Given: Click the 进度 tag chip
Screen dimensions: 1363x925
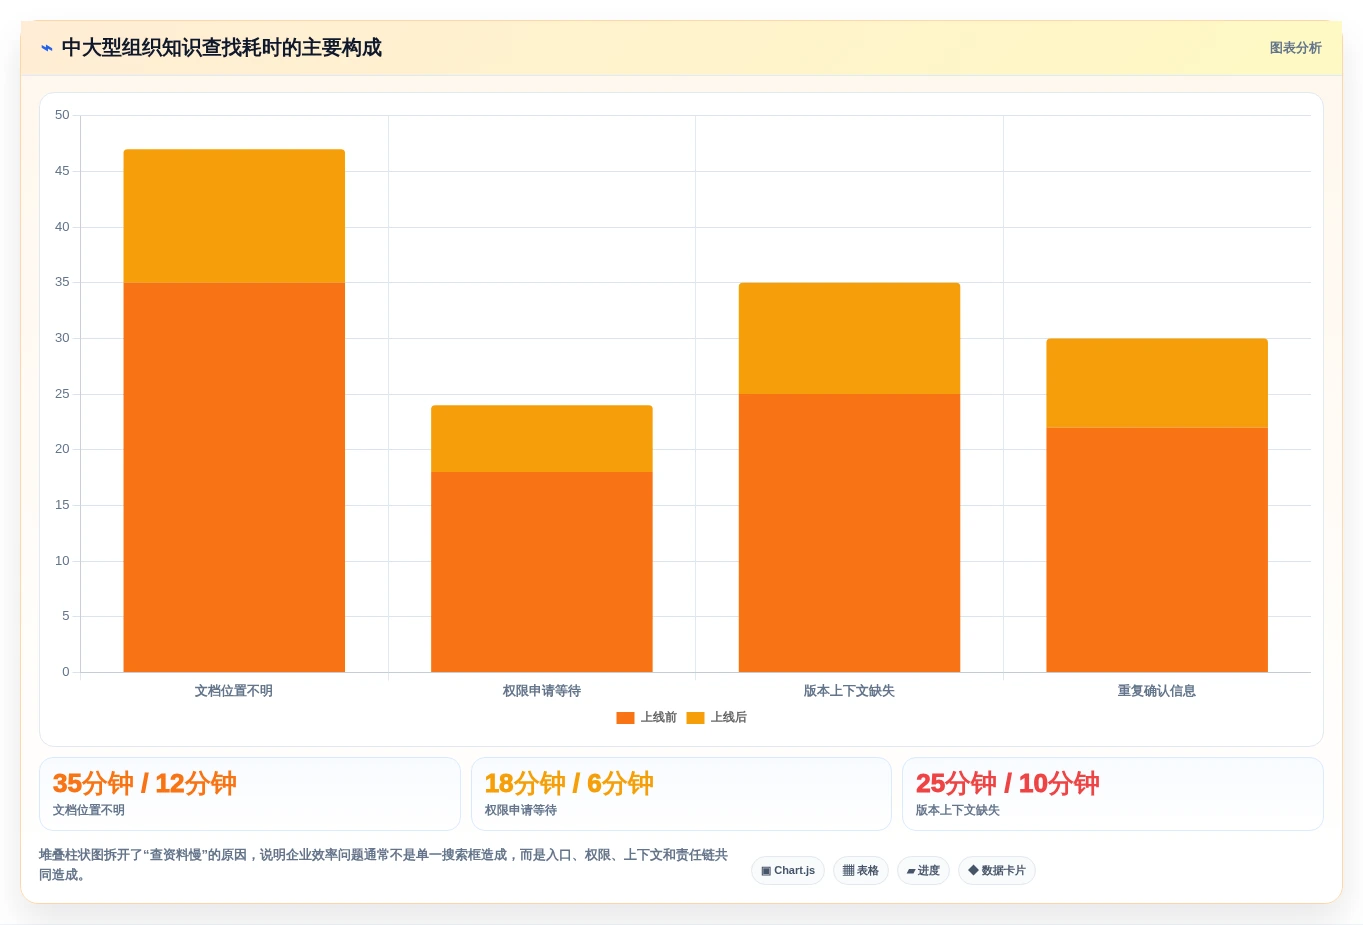Looking at the screenshot, I should 923,871.
